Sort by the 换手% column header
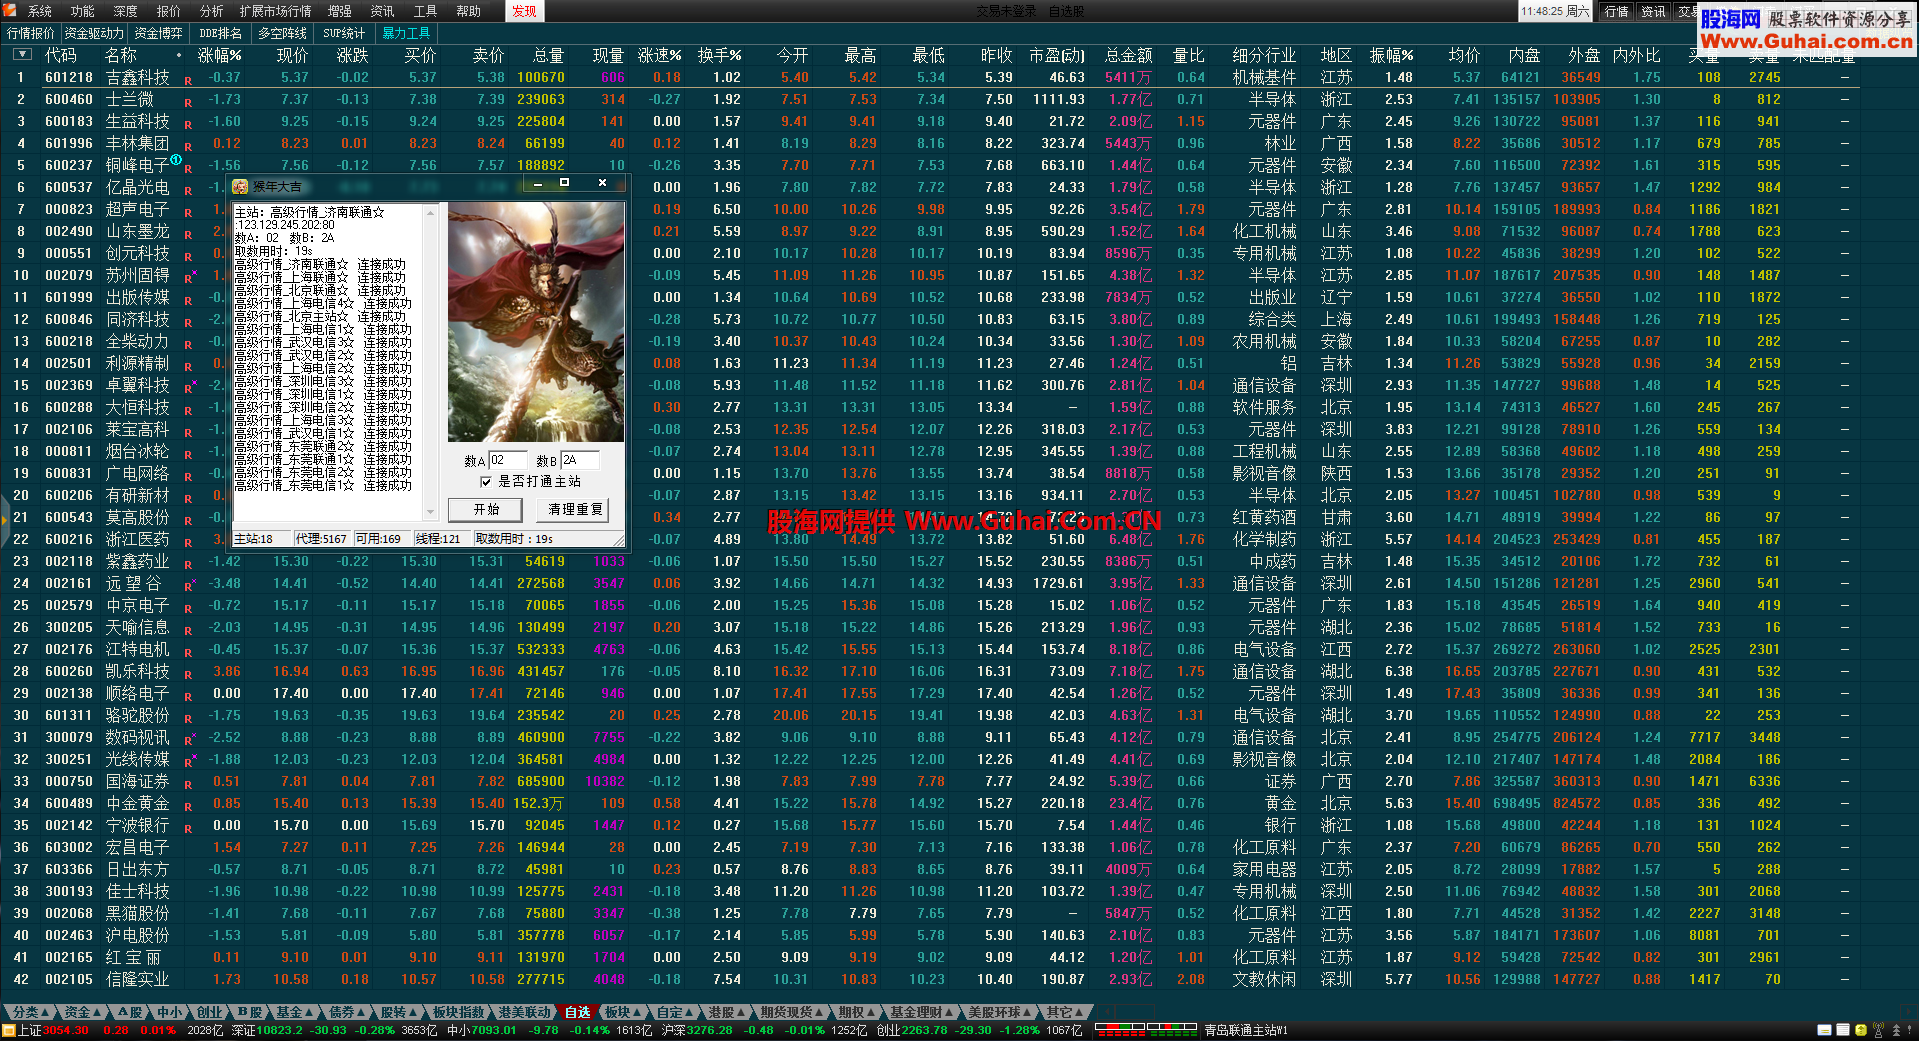The height and width of the screenshot is (1041, 1919). pyautogui.click(x=720, y=55)
